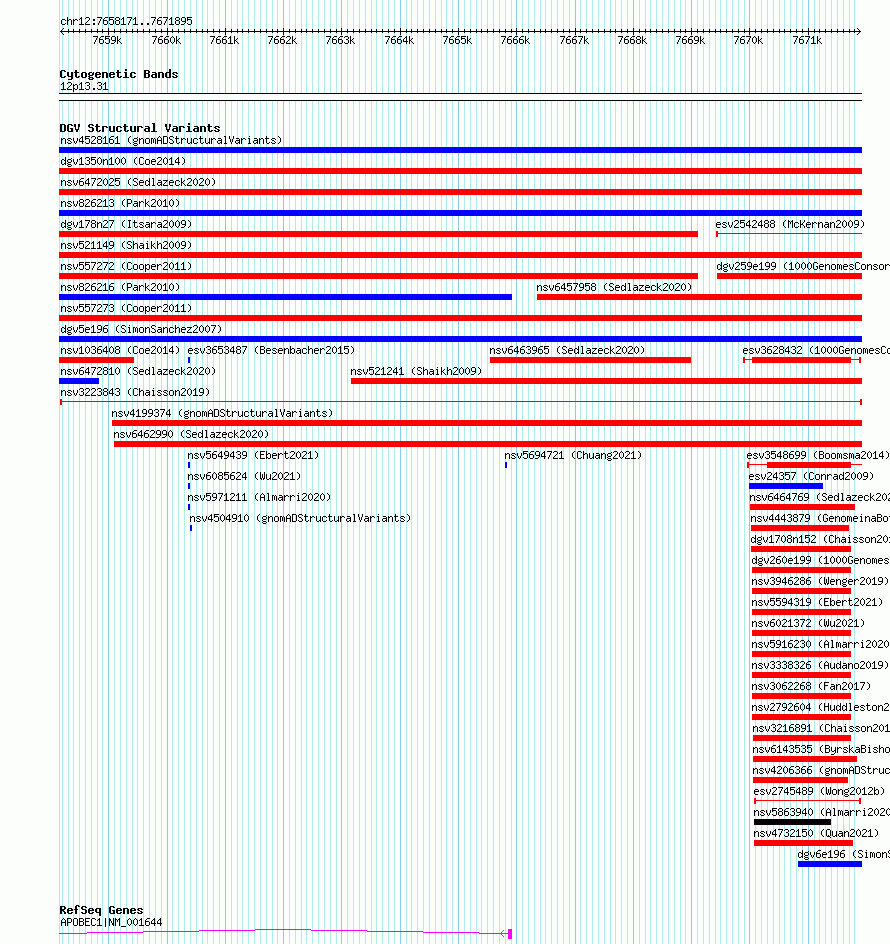
Task: Click the magenta APOBEC1 exon block
Action: (x=510, y=934)
